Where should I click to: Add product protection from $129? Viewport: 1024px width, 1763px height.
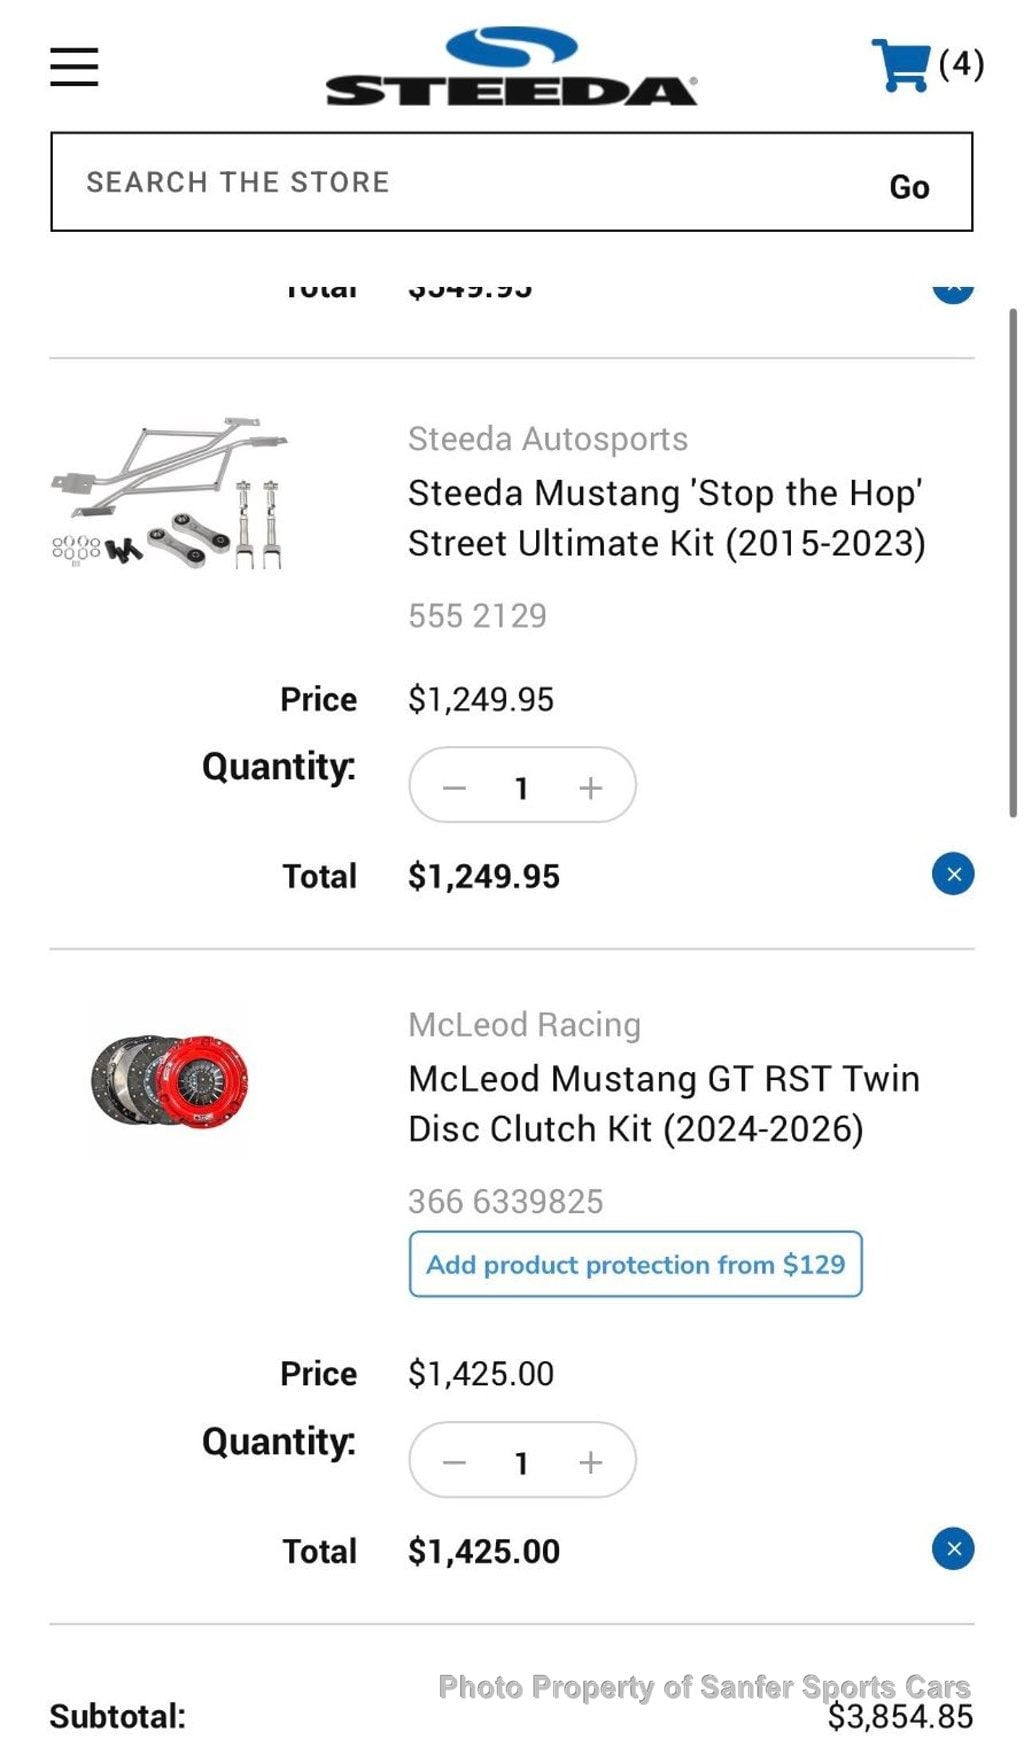[635, 1265]
